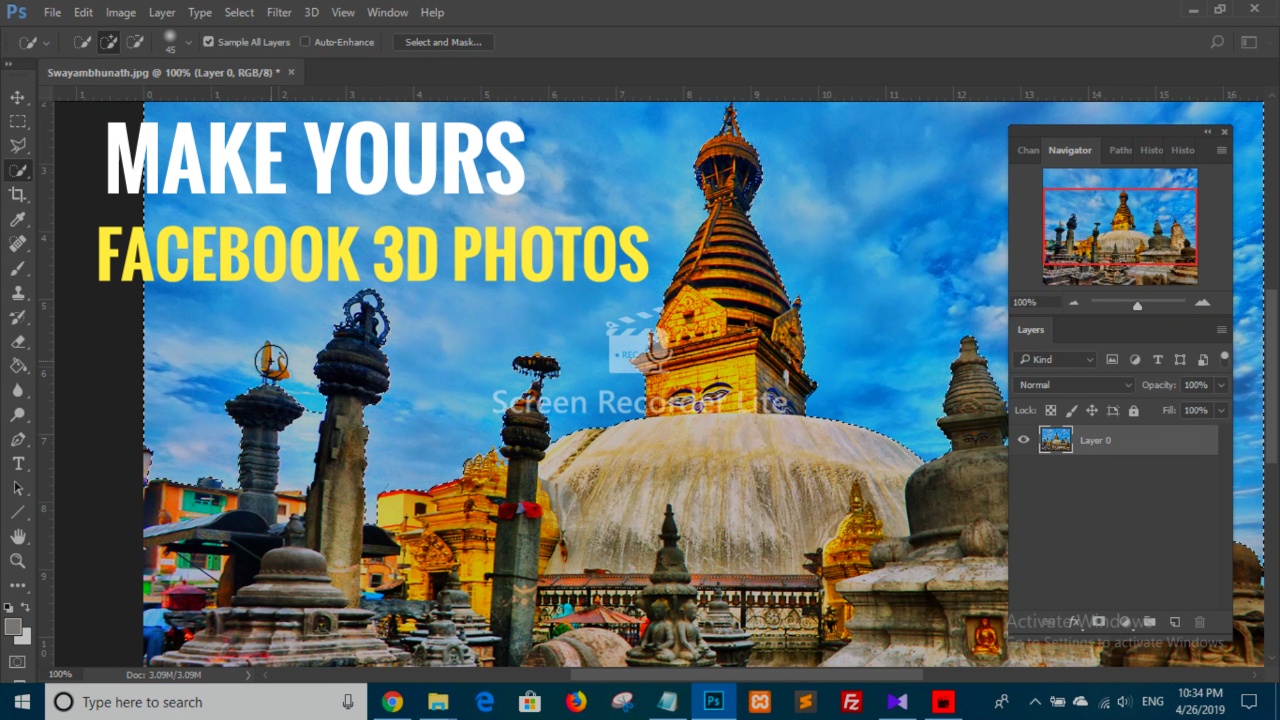The image size is (1280, 720).
Task: Open the File menu
Action: click(x=52, y=13)
